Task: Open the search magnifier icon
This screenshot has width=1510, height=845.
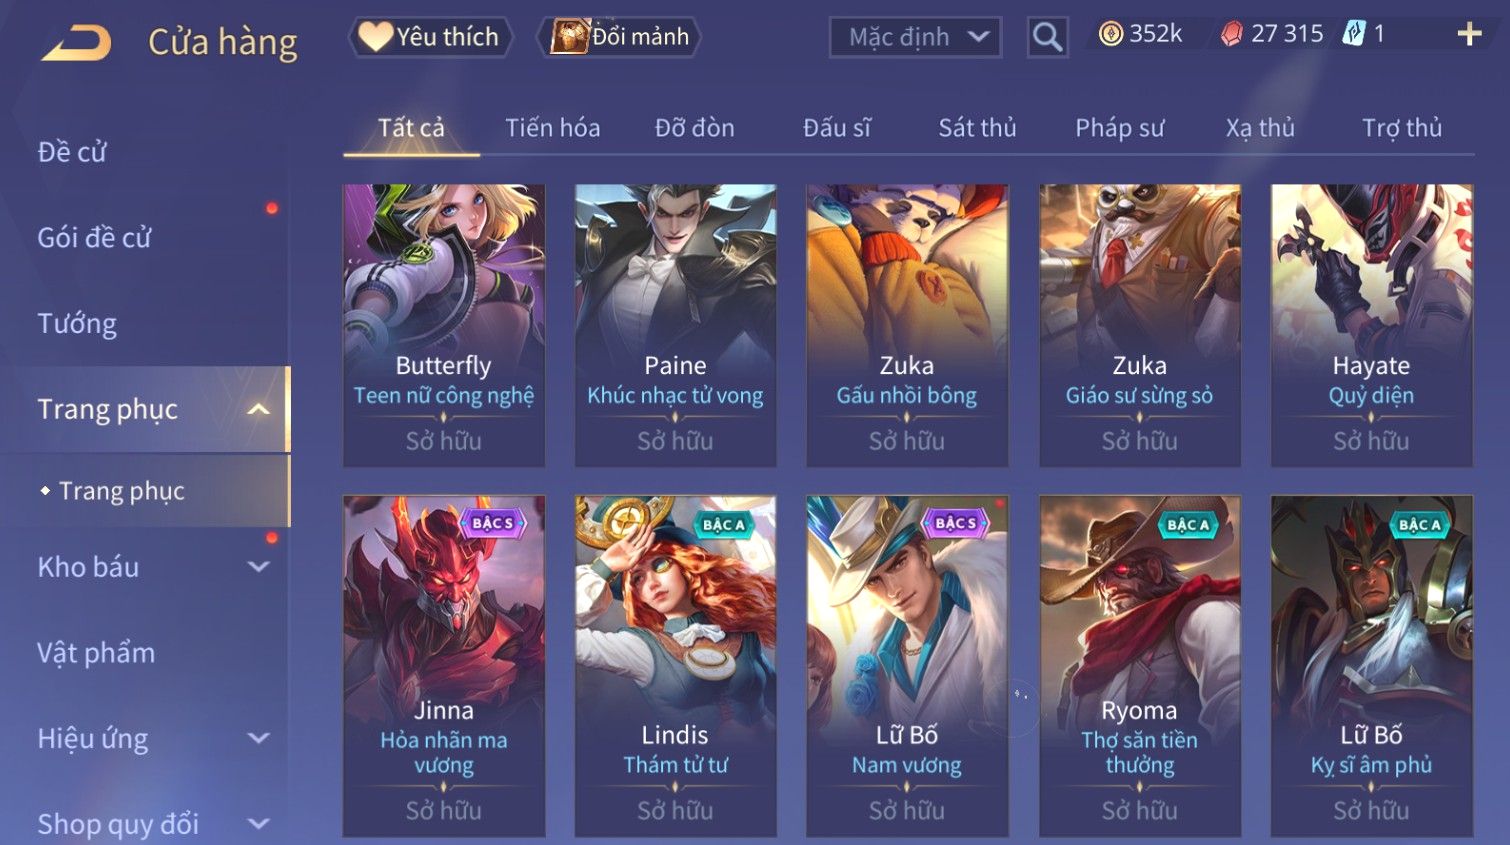Action: tap(1047, 38)
